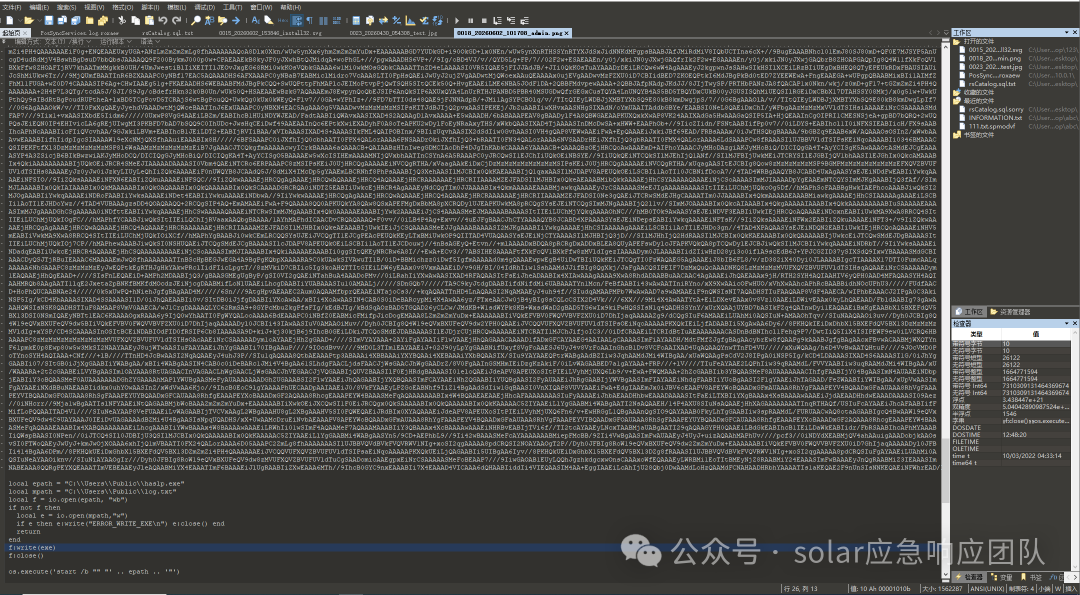Image resolution: width=1080 pixels, height=595 pixels.
Task: Click the 类型 column header in inspector
Action: point(977,334)
